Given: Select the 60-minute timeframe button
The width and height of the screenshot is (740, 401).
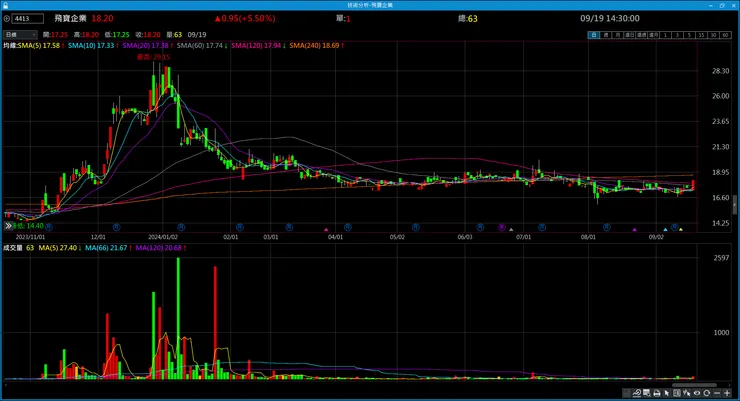Looking at the screenshot, I should click(725, 35).
